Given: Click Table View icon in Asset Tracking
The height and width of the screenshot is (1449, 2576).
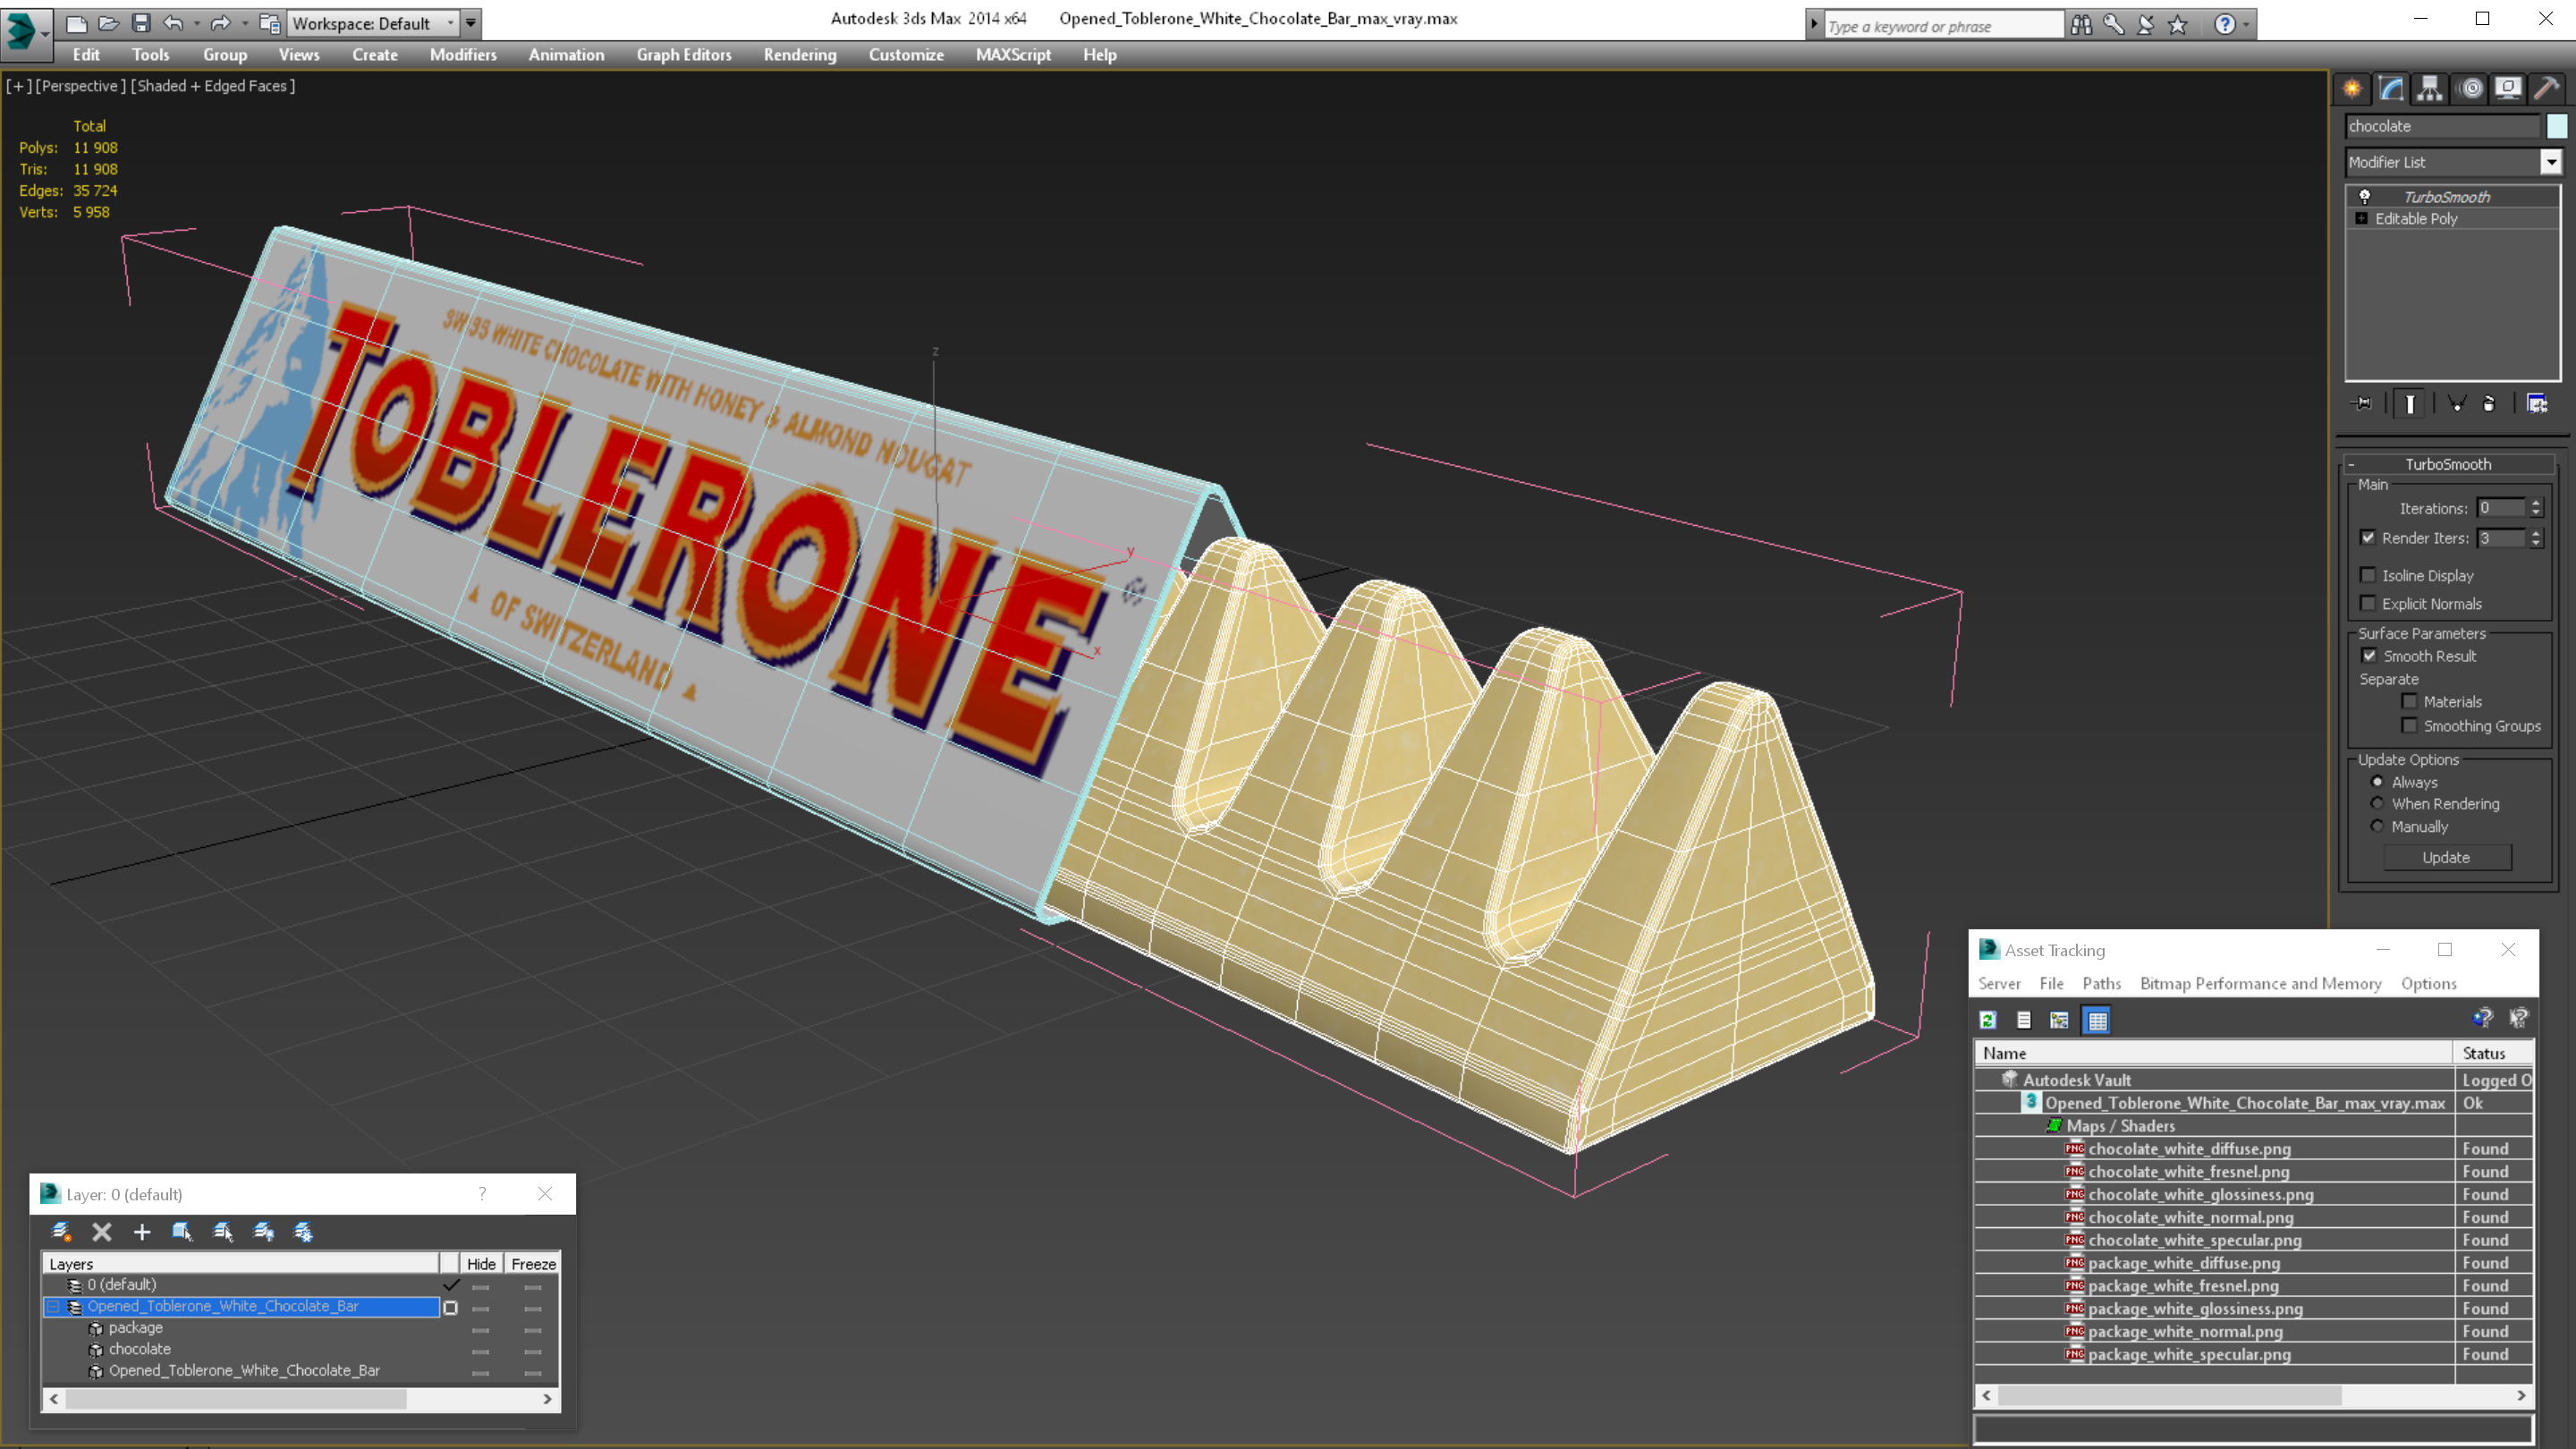Looking at the screenshot, I should (2097, 1020).
